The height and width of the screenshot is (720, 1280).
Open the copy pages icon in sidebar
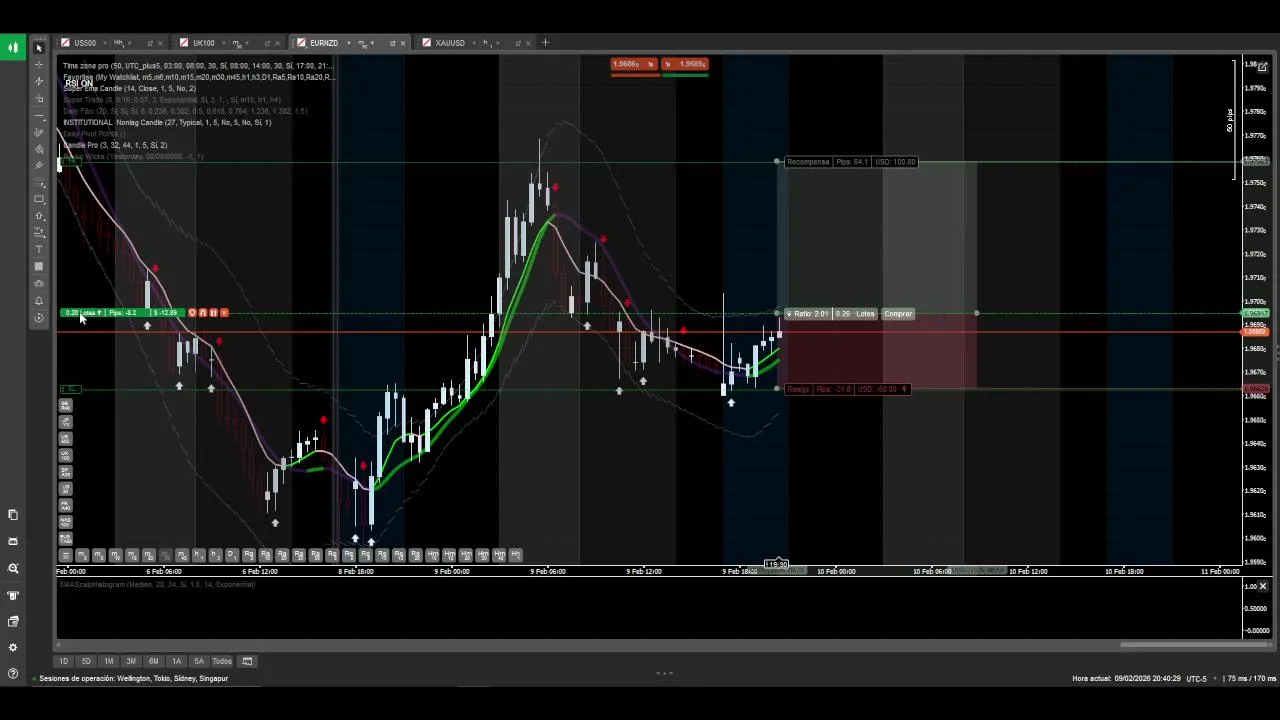point(13,514)
